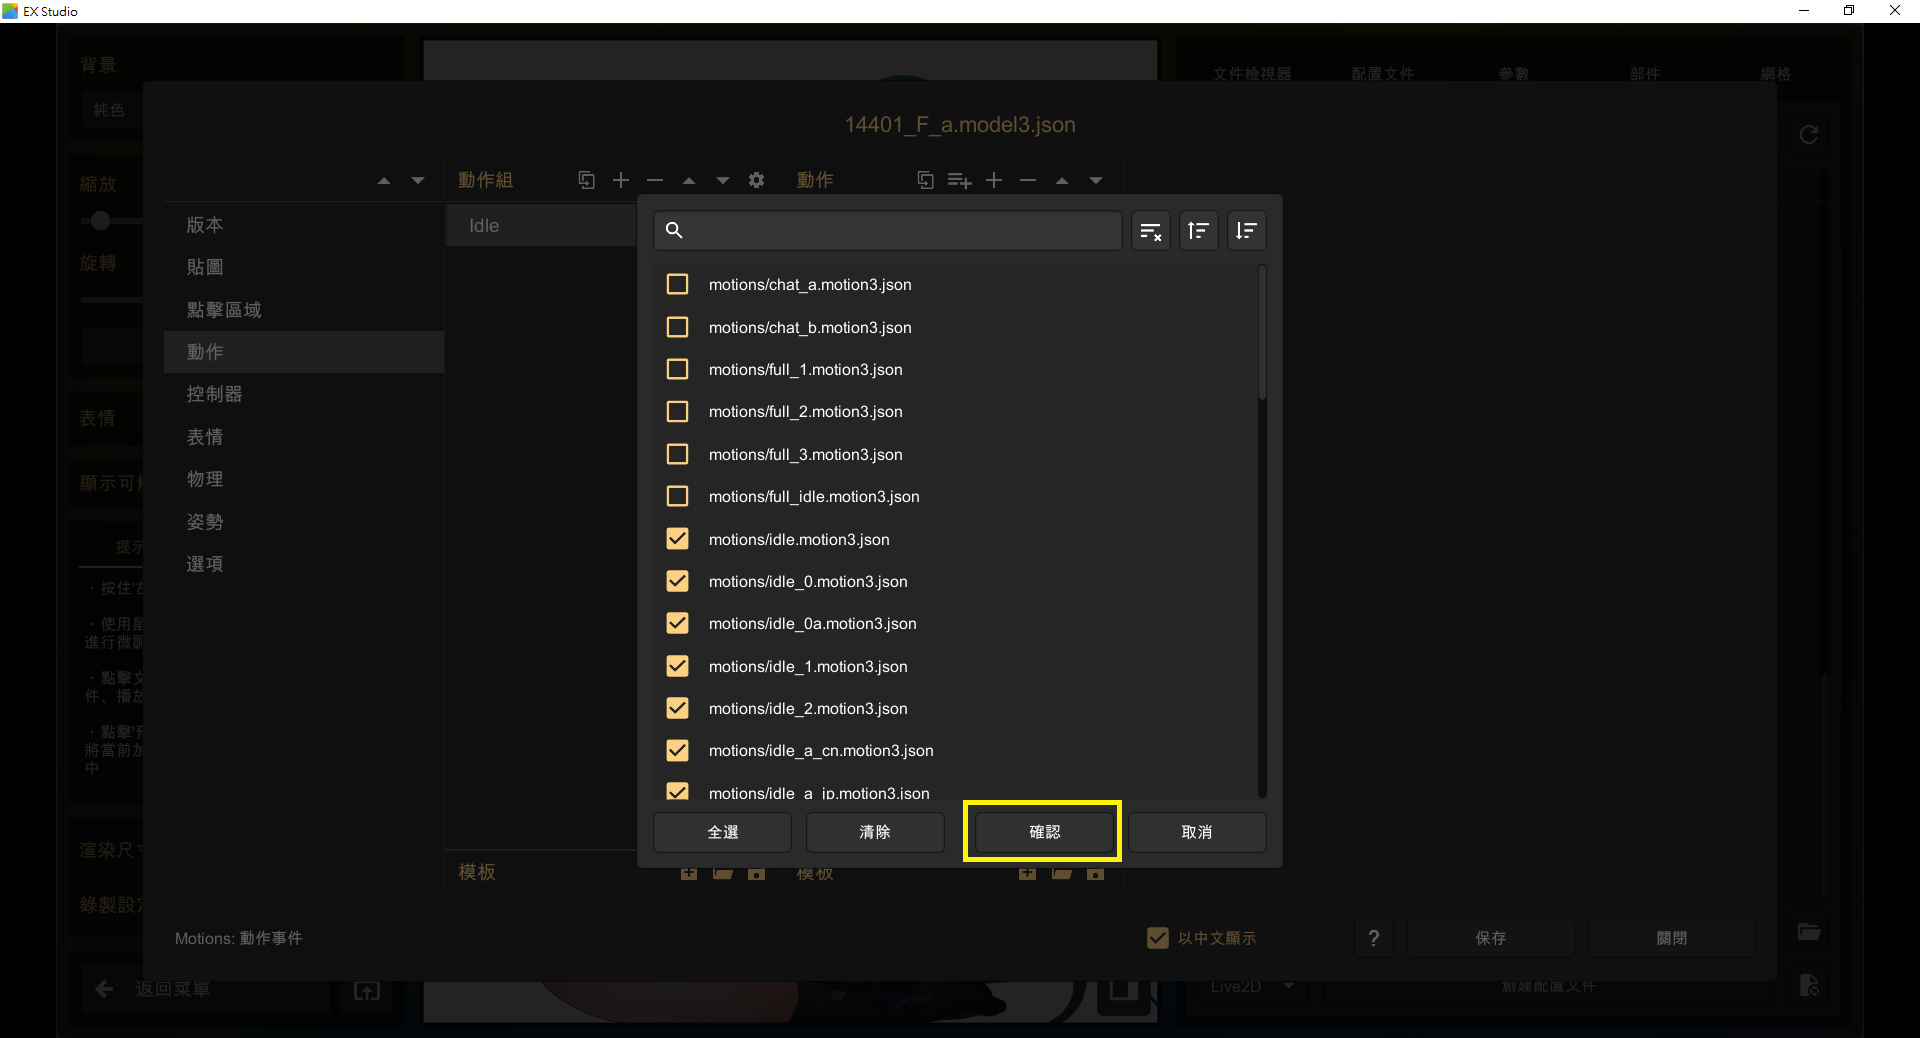Sort motion list in descending order

pos(1246,231)
